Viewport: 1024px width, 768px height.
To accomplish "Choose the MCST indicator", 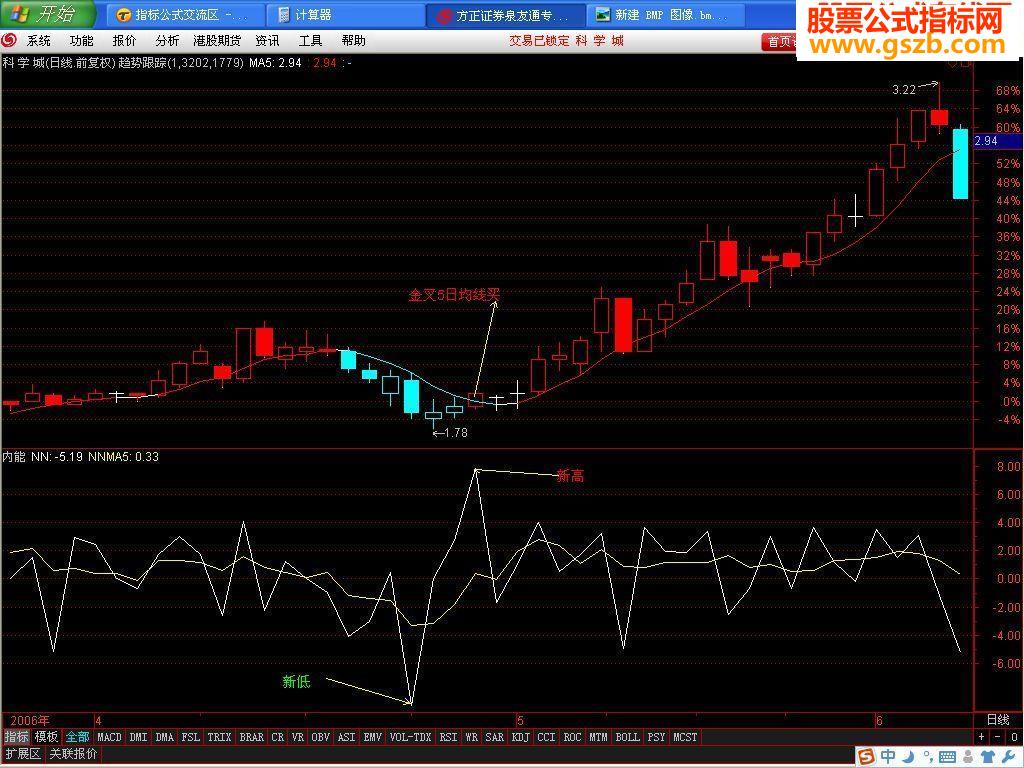I will coord(685,737).
